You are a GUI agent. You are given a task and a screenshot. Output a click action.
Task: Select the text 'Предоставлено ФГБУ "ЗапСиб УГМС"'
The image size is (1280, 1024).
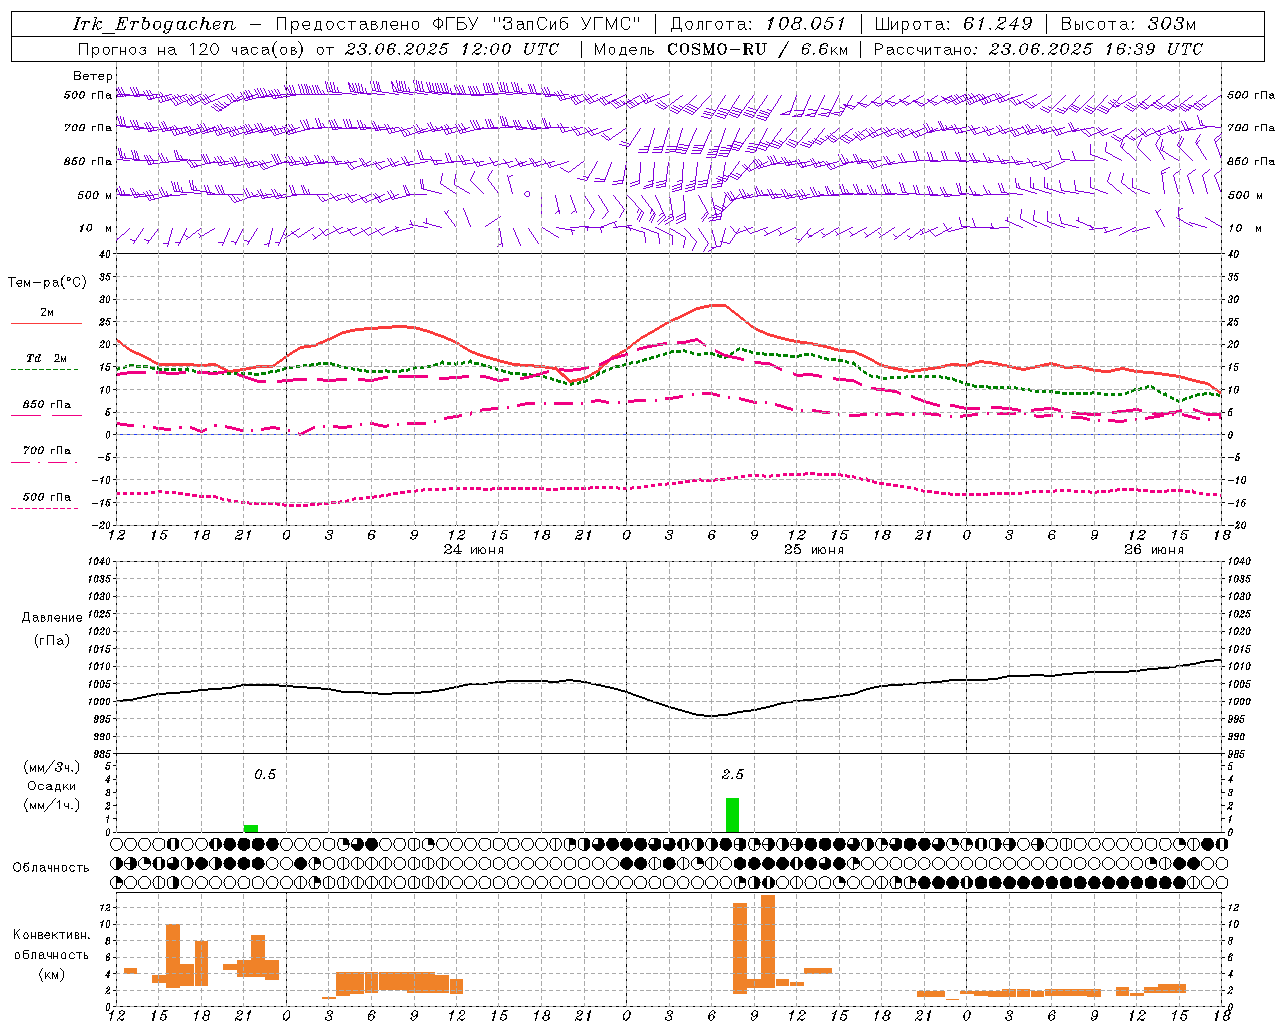[458, 24]
